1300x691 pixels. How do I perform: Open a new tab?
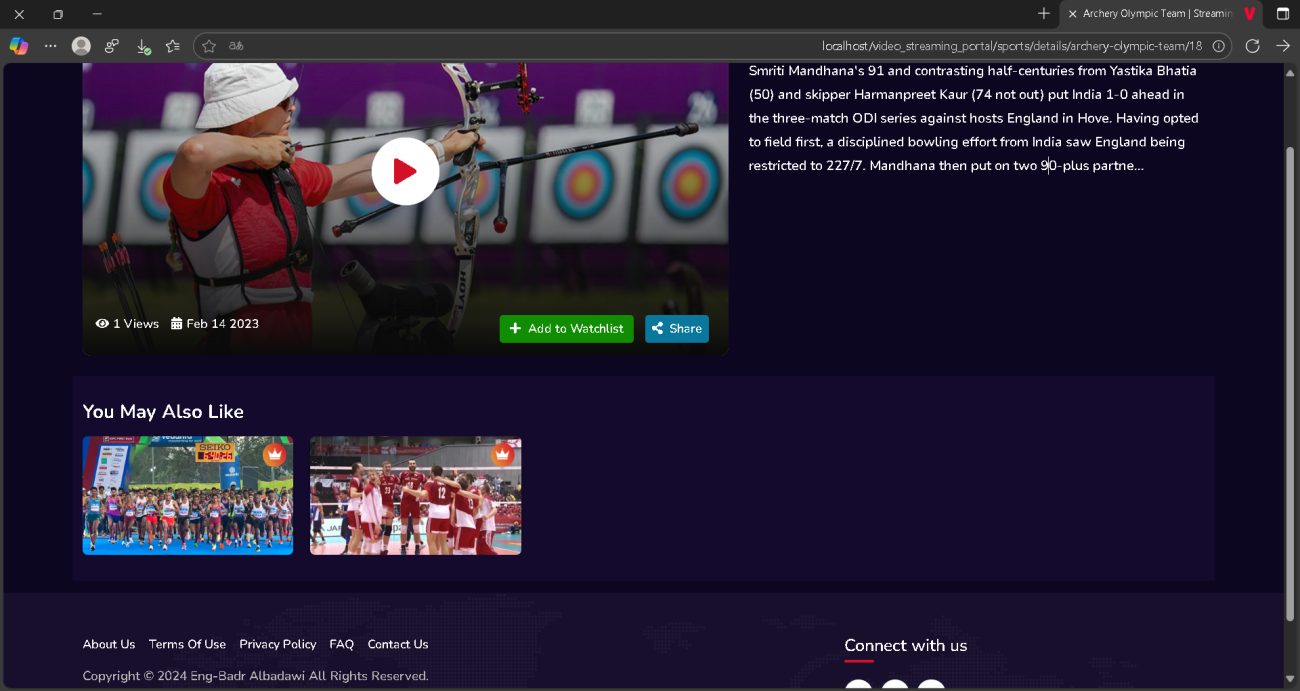point(1044,14)
